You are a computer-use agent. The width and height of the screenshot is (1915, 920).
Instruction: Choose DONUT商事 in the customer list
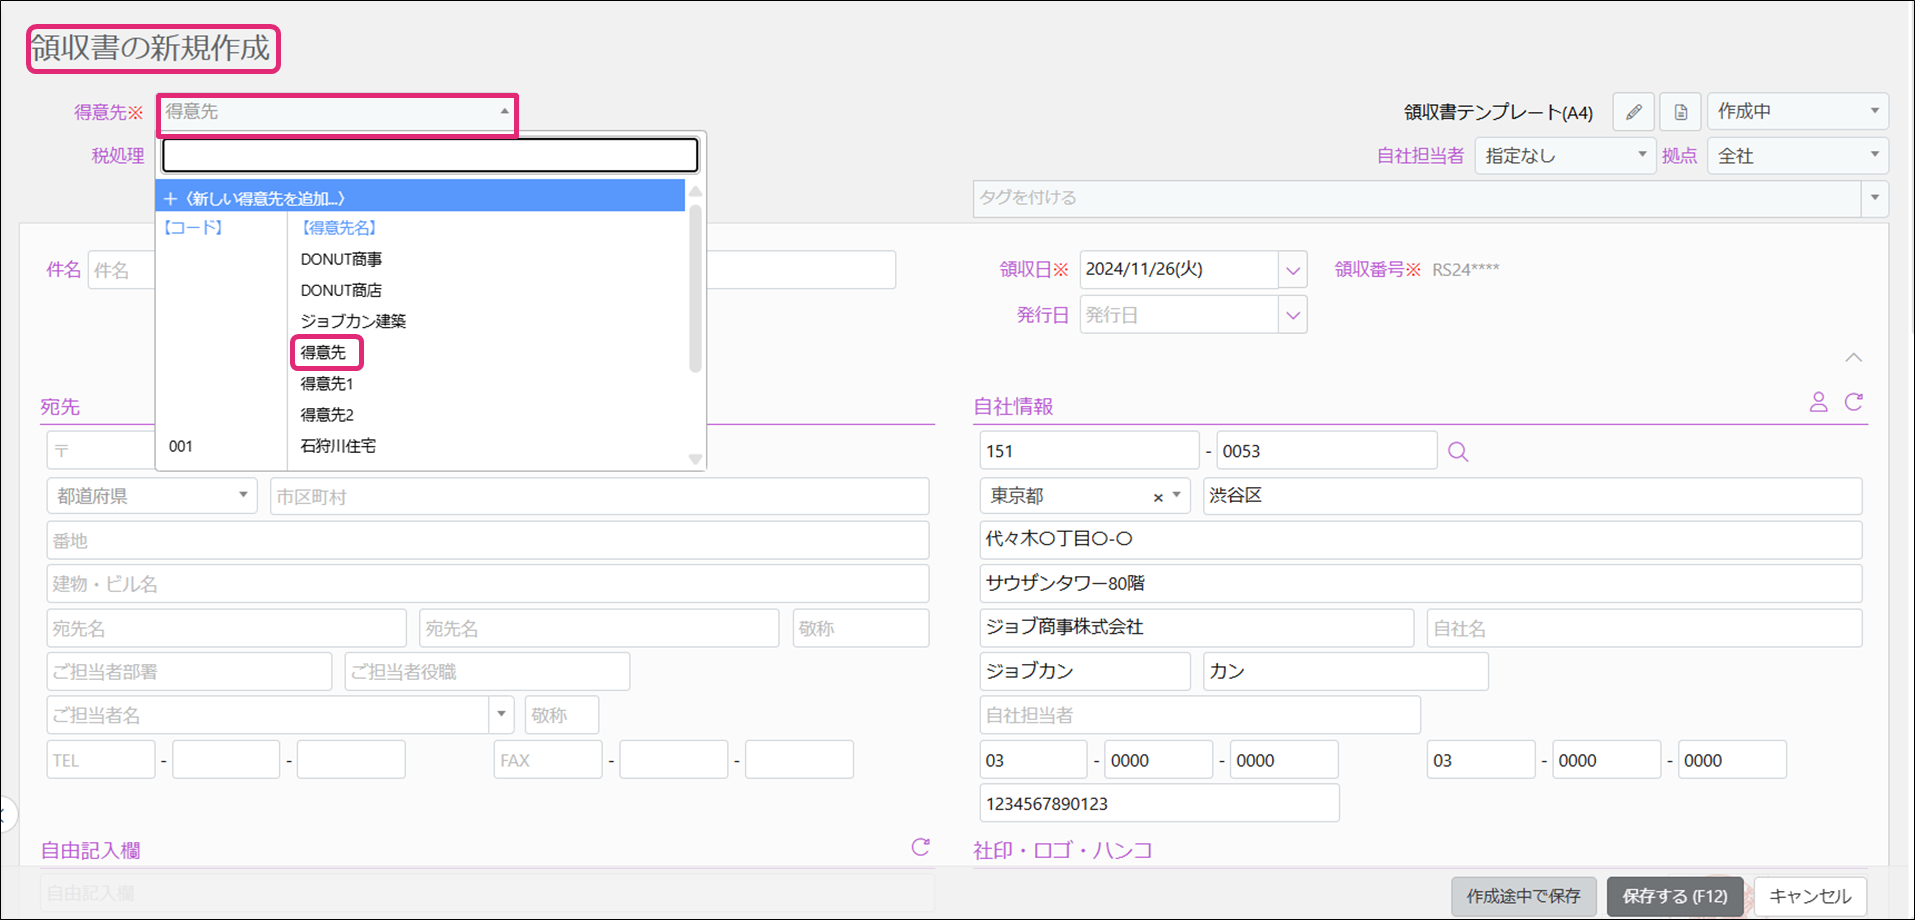341,260
